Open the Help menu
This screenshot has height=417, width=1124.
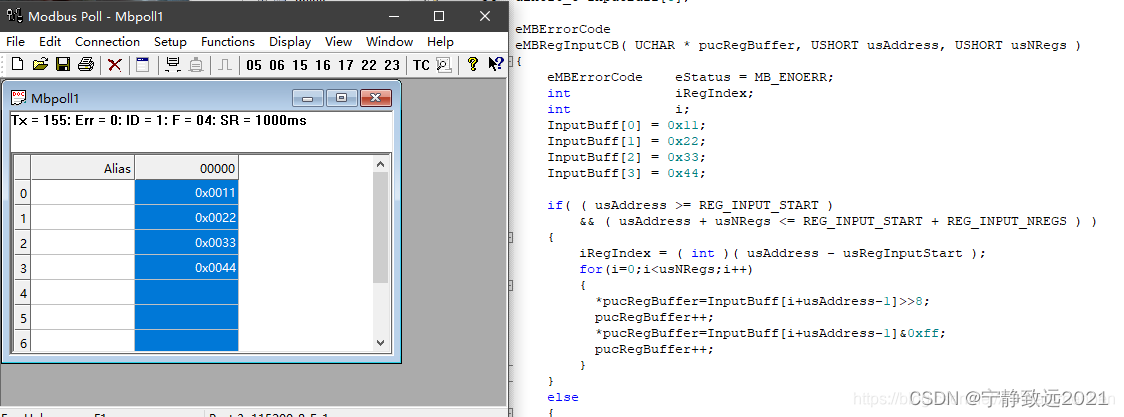[x=440, y=42]
